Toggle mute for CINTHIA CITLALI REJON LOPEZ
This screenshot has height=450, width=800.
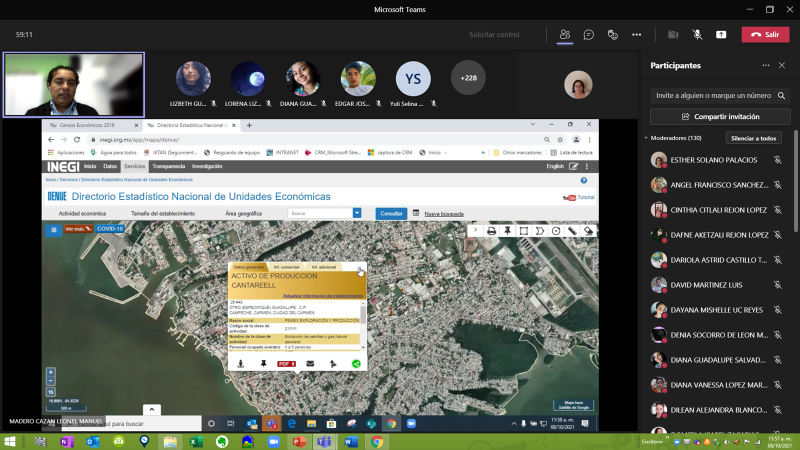(778, 210)
